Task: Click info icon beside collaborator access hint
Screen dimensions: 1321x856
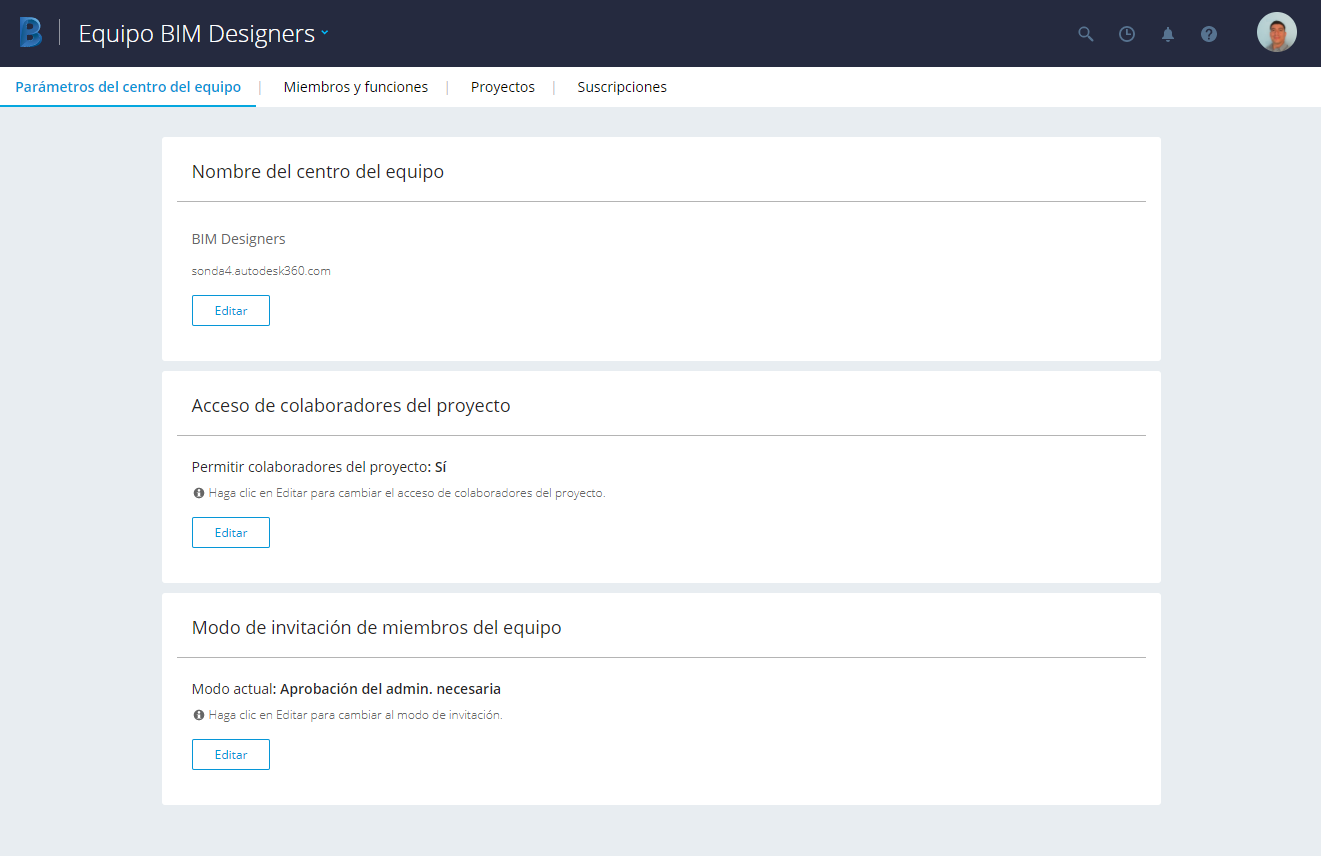Action: [199, 493]
